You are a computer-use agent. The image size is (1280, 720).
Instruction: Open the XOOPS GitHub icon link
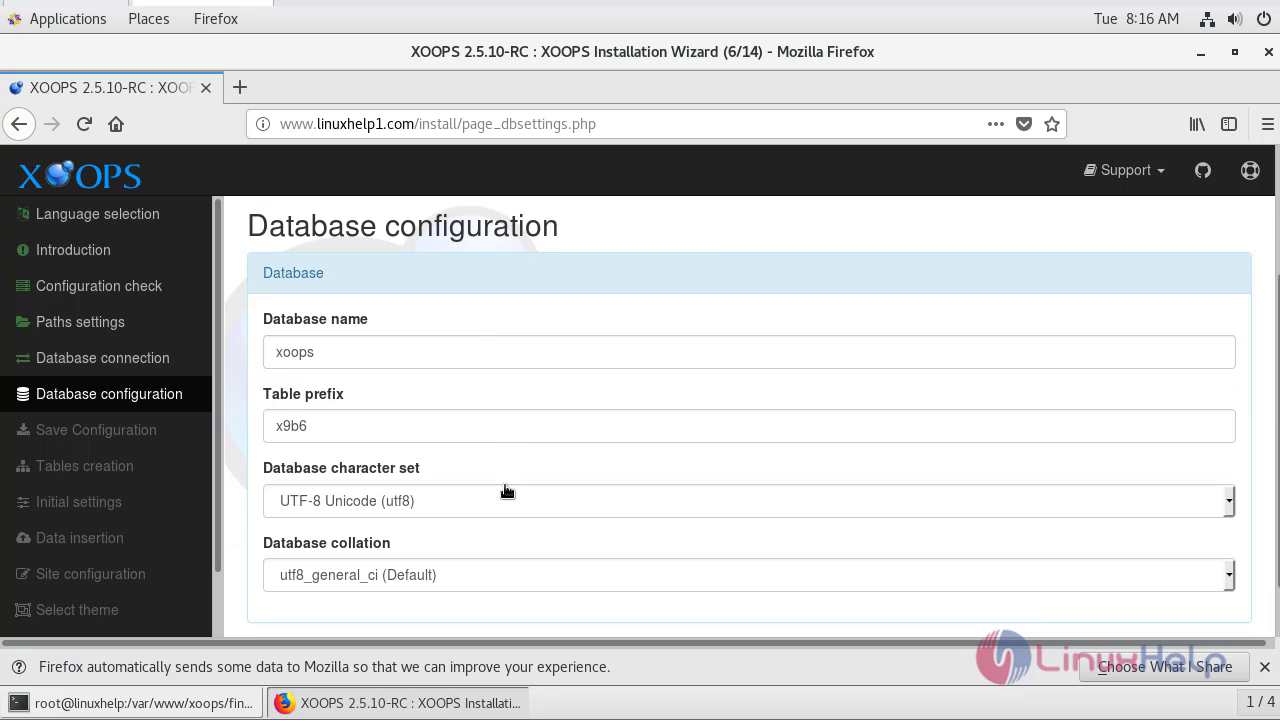click(x=1203, y=170)
